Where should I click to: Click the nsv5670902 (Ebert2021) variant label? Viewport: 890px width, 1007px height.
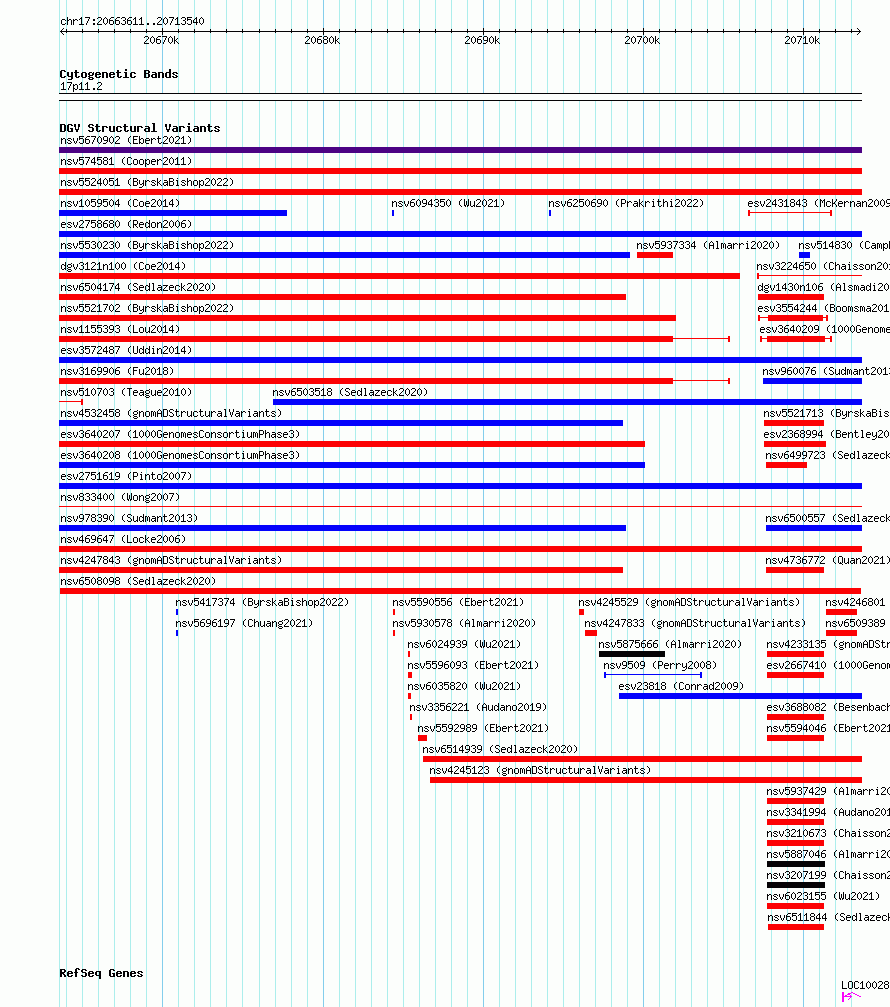click(x=126, y=140)
